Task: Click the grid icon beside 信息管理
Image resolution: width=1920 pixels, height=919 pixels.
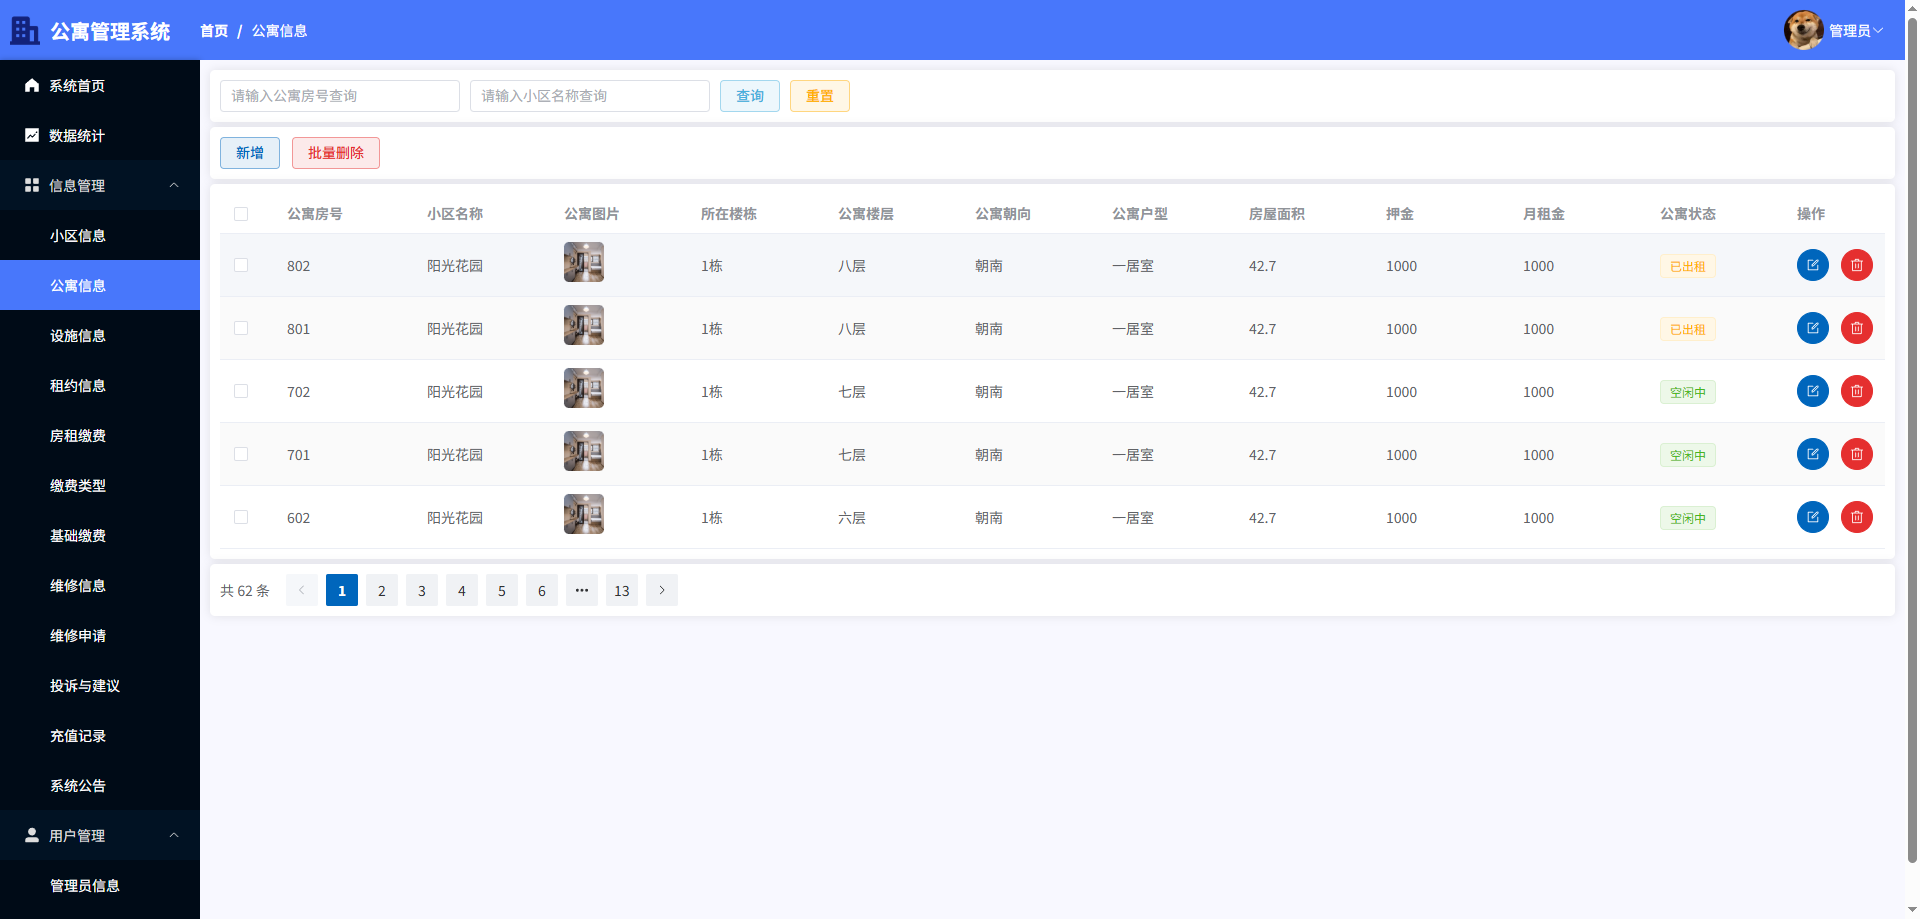Action: (x=32, y=185)
